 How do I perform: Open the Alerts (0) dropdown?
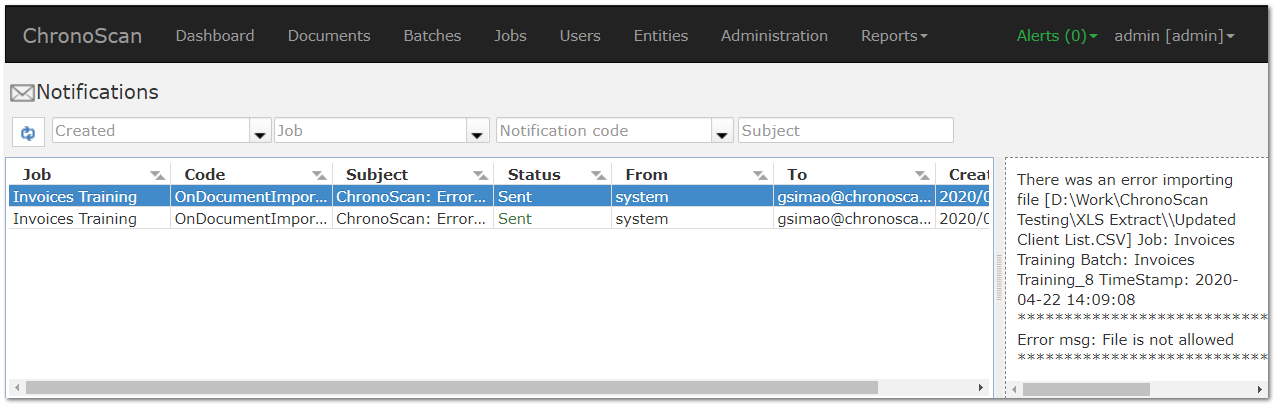[1057, 35]
